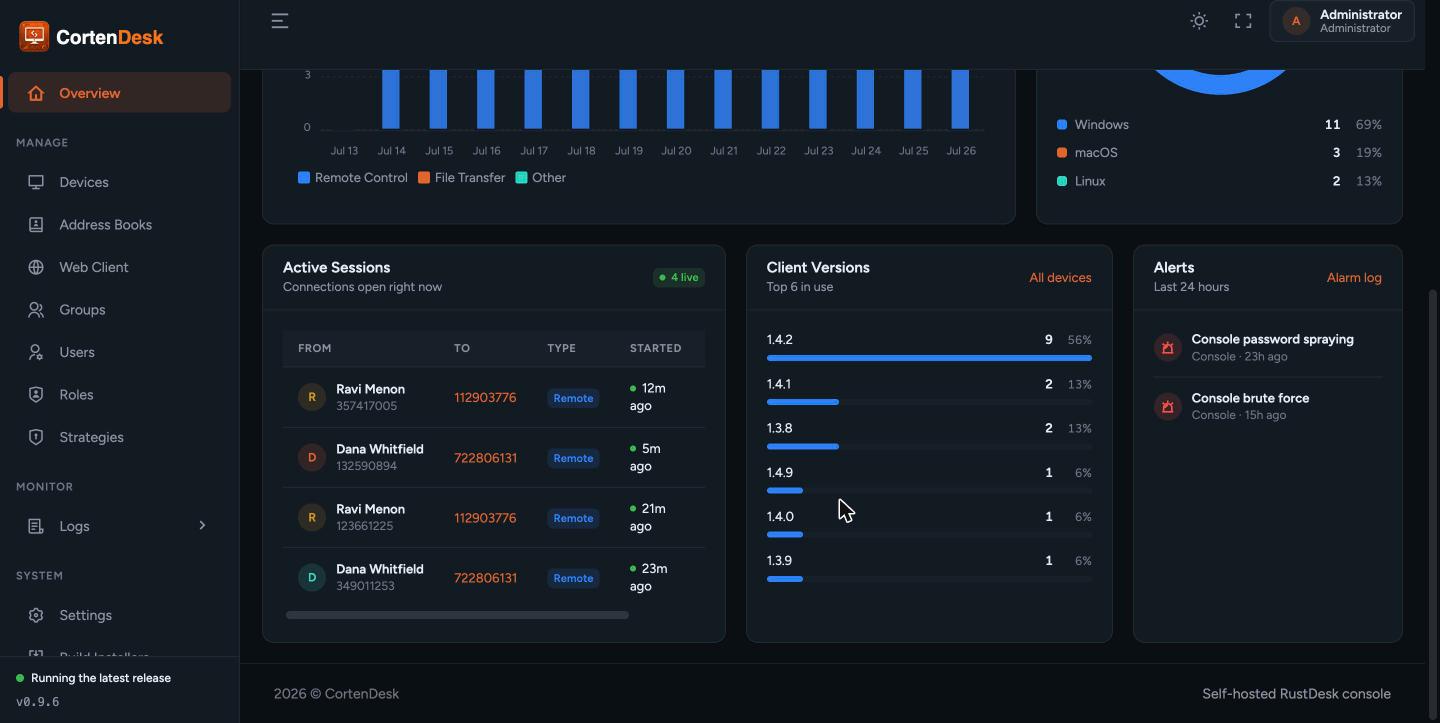Click the Administrator avatar icon
1440x723 pixels.
(x=1296, y=21)
